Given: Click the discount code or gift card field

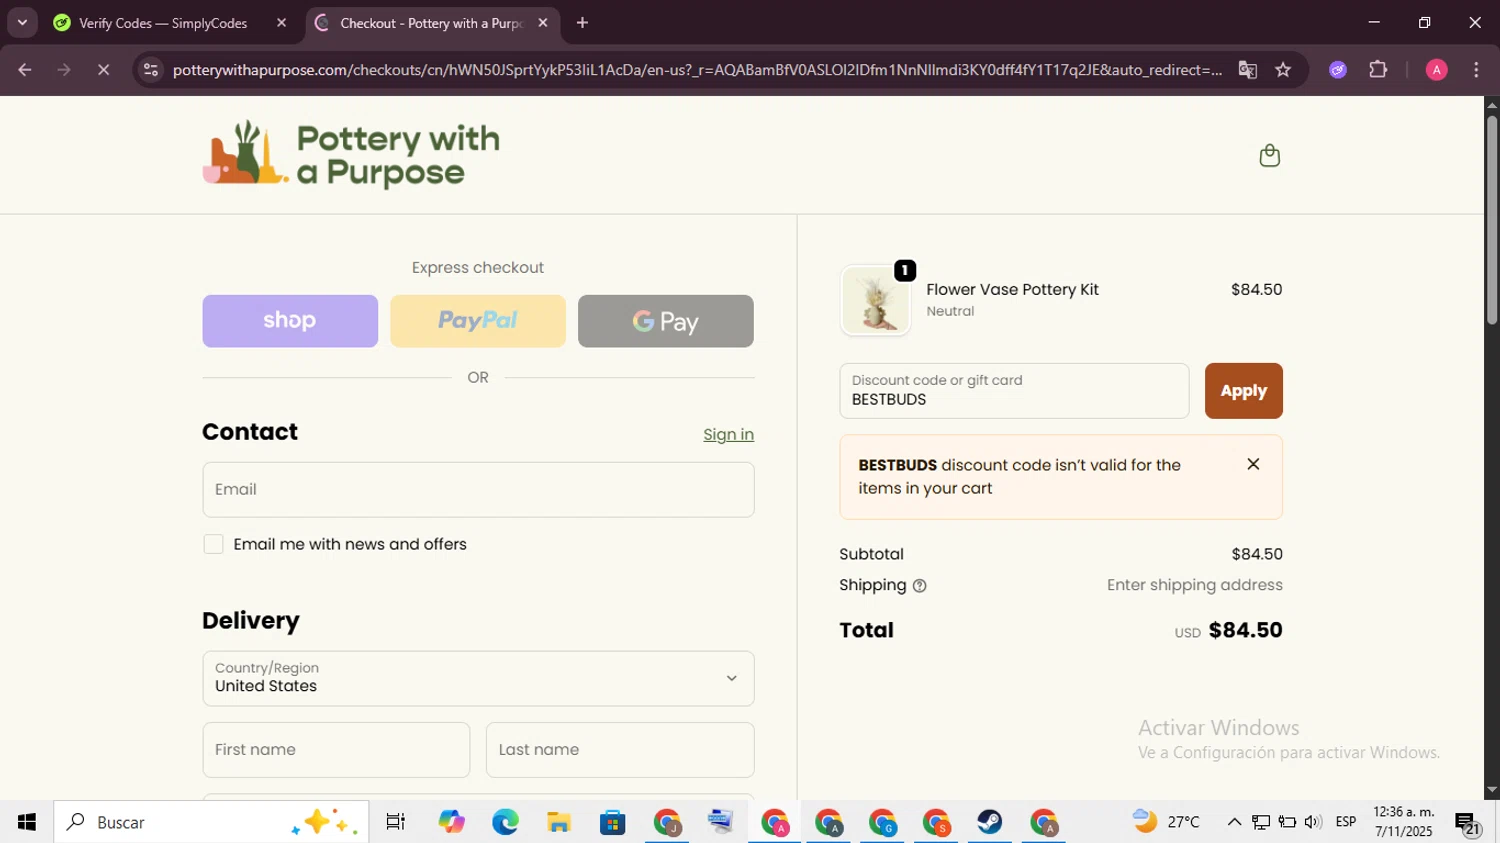Looking at the screenshot, I should pos(1014,391).
